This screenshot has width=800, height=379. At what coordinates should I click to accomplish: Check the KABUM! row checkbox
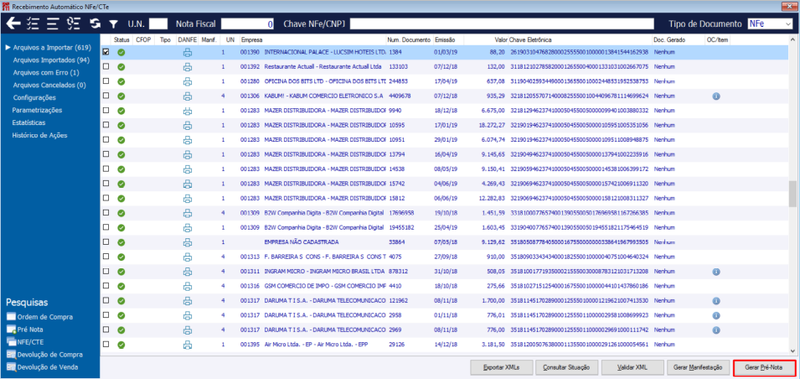[106, 96]
